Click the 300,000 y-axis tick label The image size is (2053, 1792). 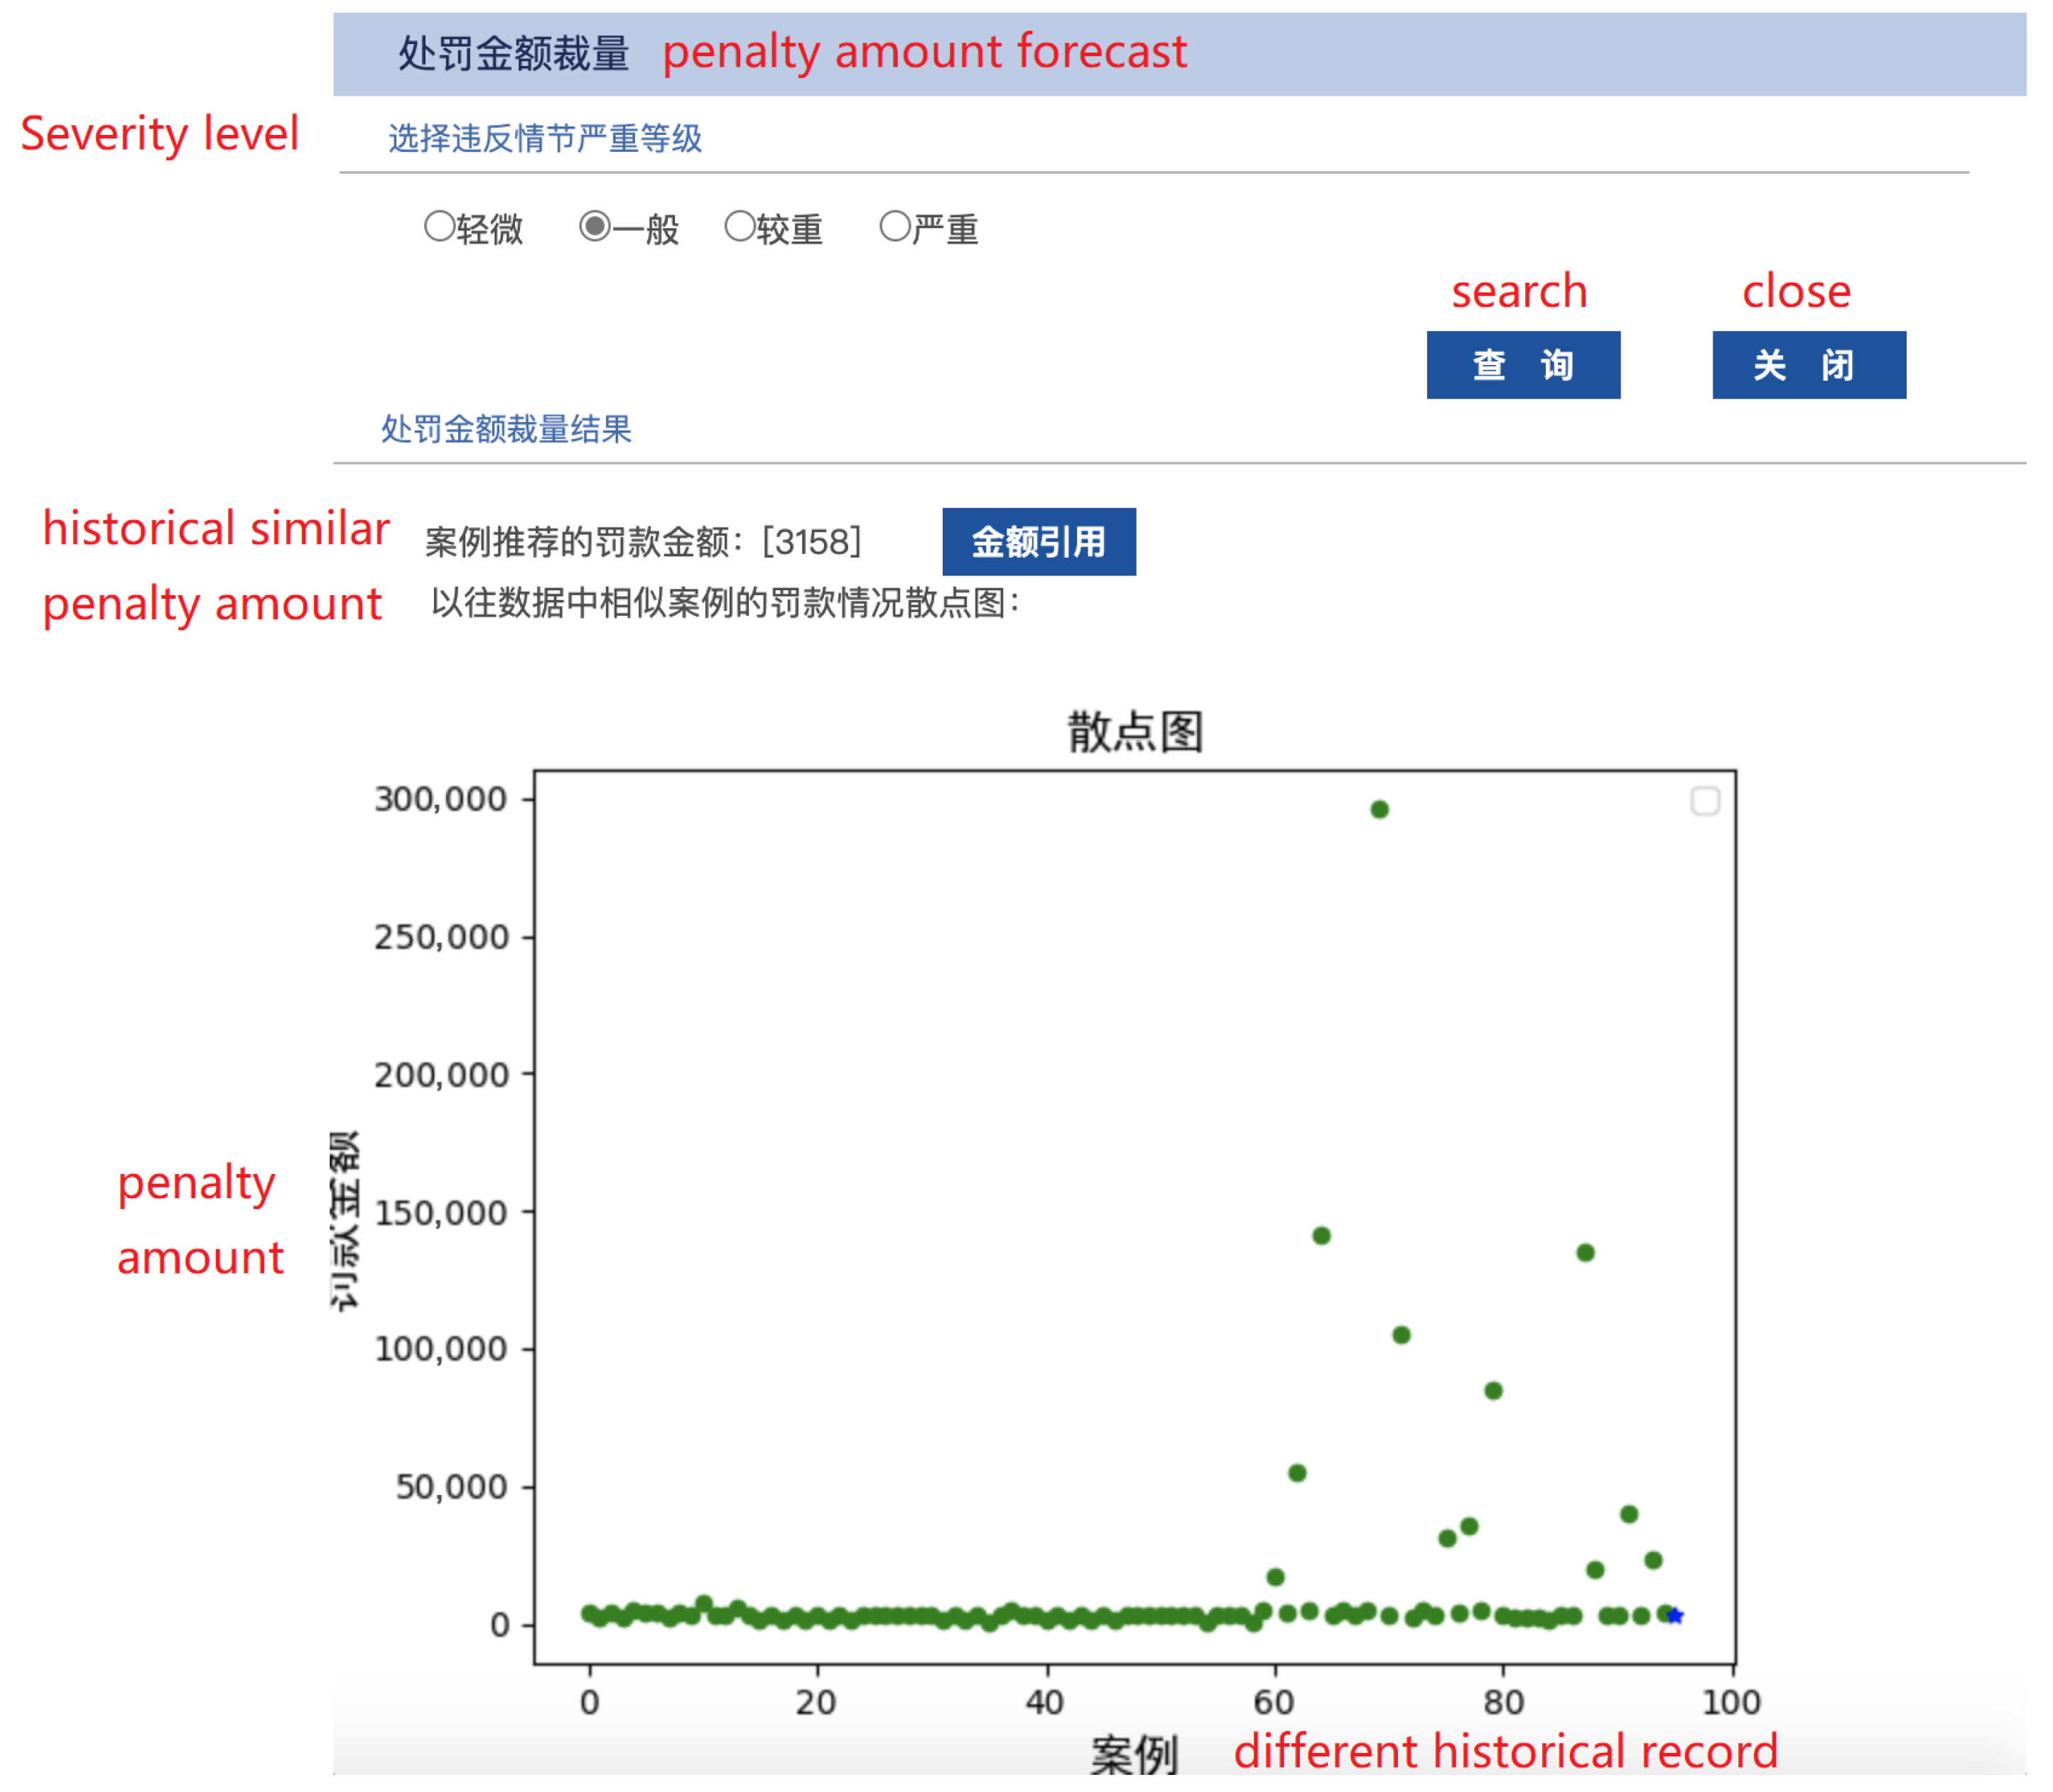pyautogui.click(x=441, y=799)
